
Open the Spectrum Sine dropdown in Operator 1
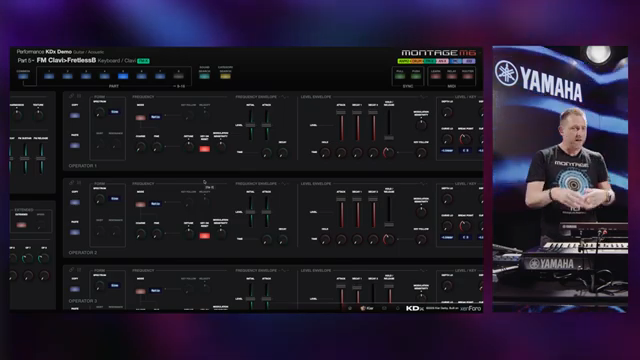point(115,112)
